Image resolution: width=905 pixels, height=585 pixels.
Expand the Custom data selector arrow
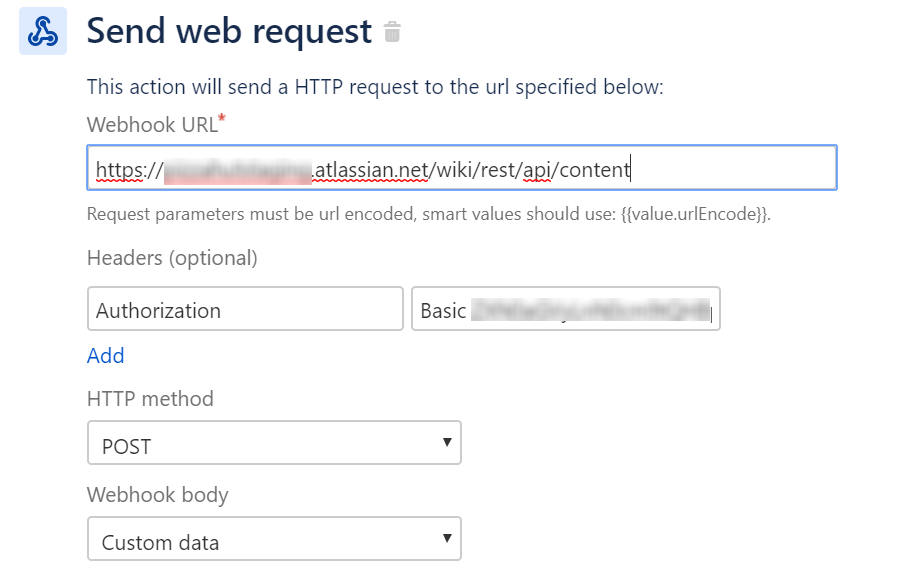[x=449, y=538]
